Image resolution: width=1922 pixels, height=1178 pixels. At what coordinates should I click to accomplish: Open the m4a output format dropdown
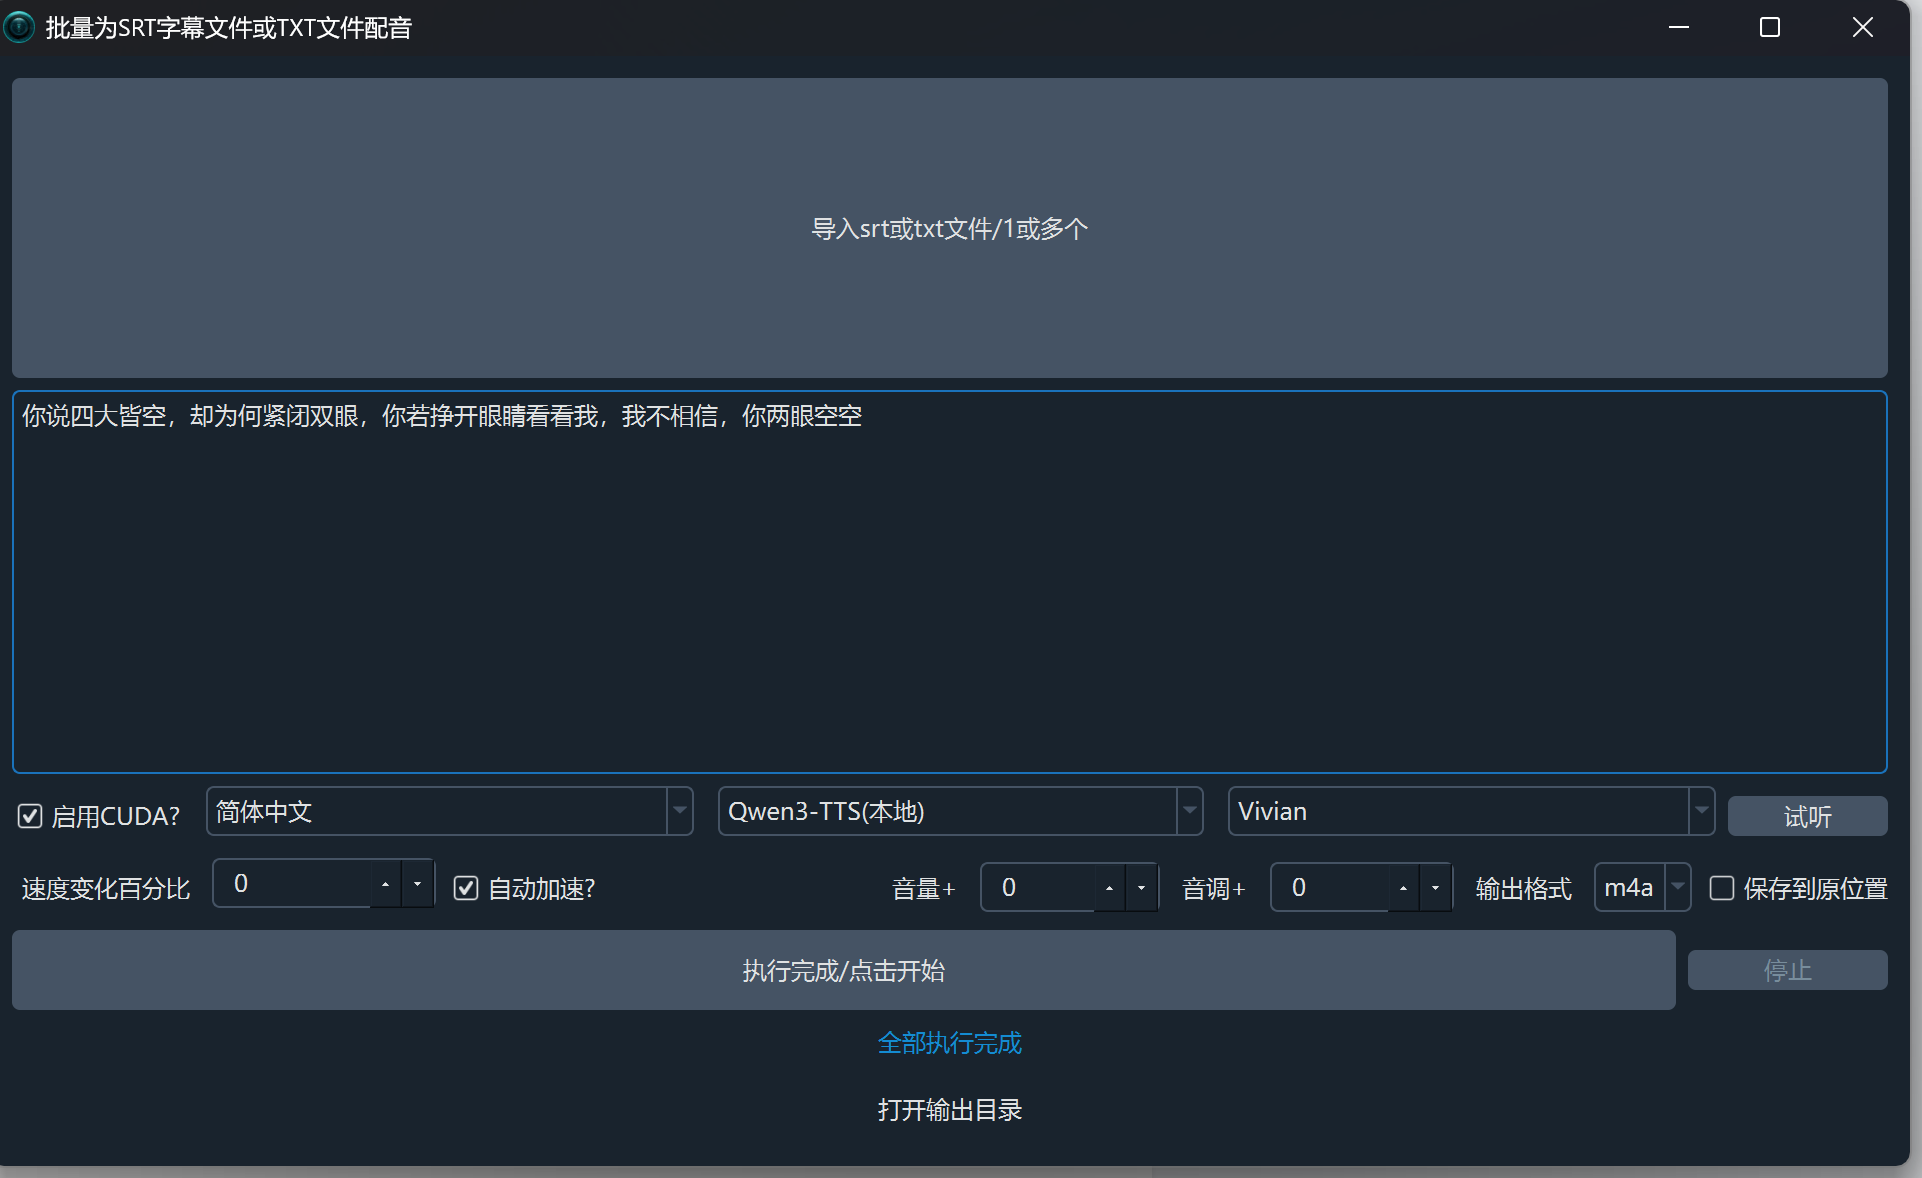pos(1678,887)
